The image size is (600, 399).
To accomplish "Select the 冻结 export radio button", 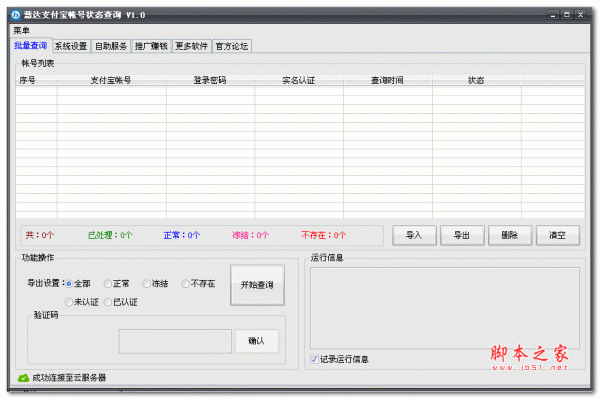I will [147, 283].
